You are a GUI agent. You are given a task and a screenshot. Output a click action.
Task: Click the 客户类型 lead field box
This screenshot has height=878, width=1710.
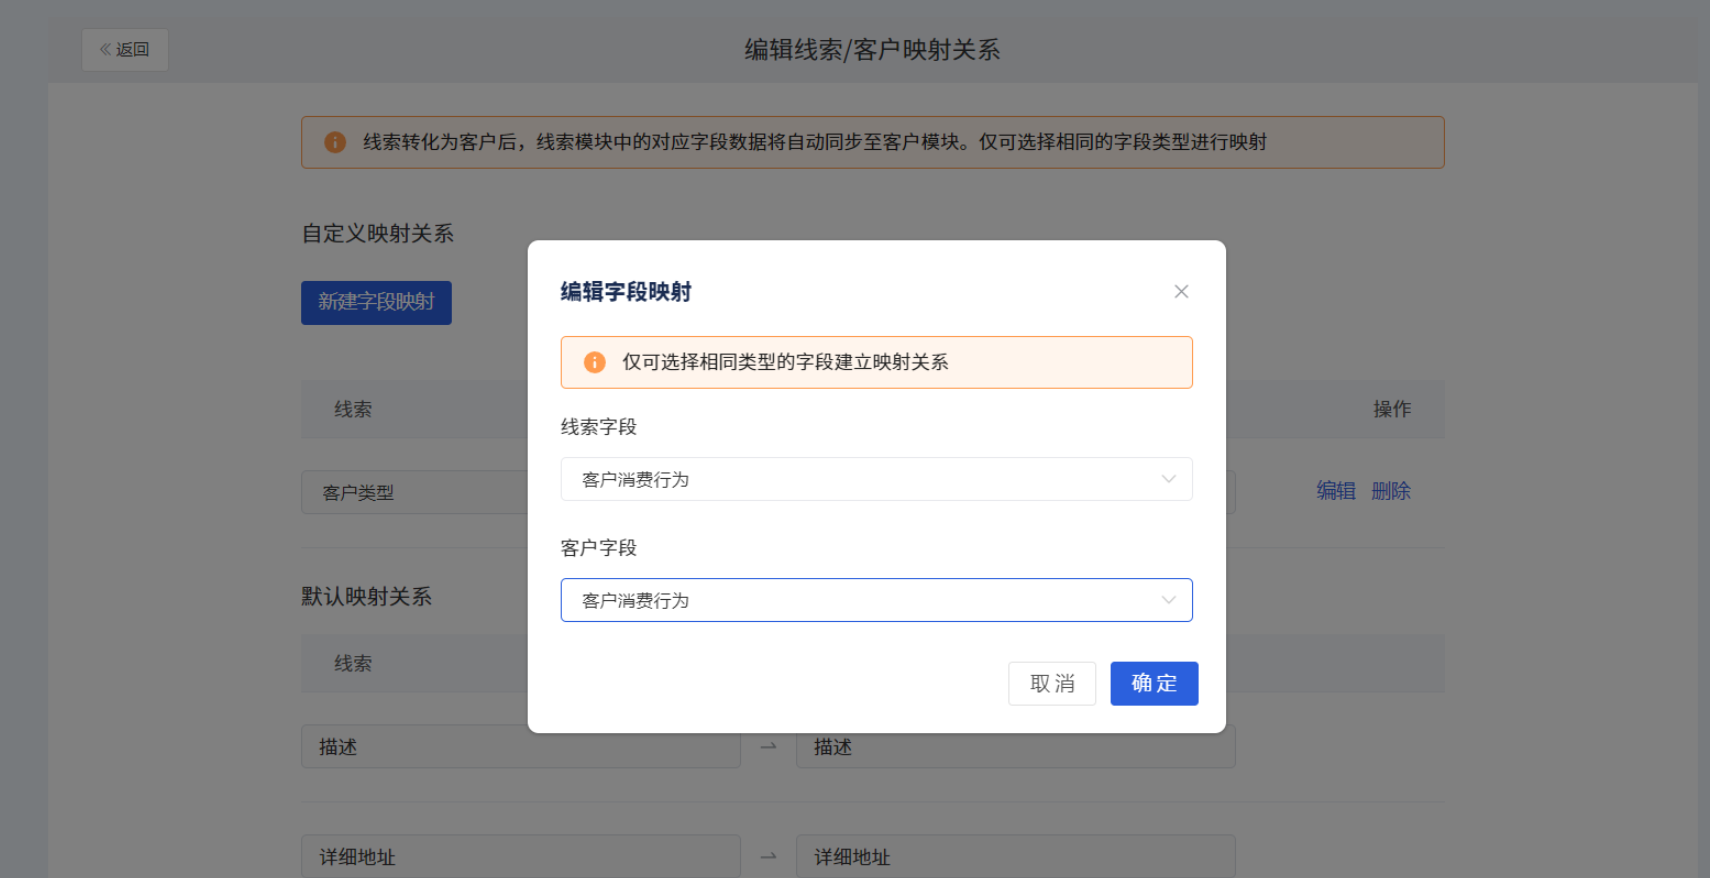point(415,492)
